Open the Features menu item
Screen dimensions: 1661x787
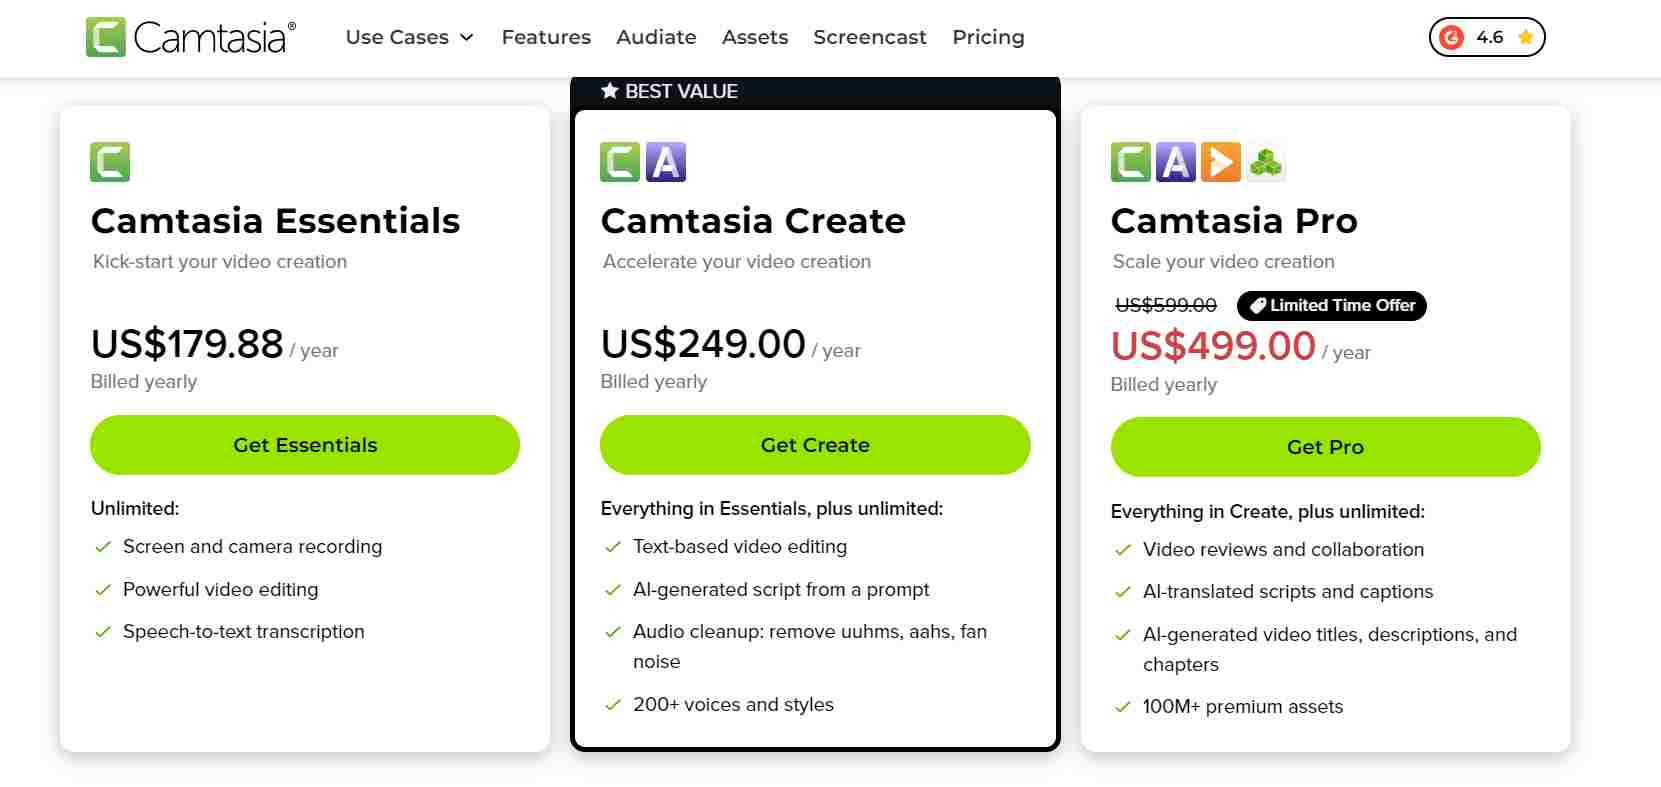tap(546, 37)
